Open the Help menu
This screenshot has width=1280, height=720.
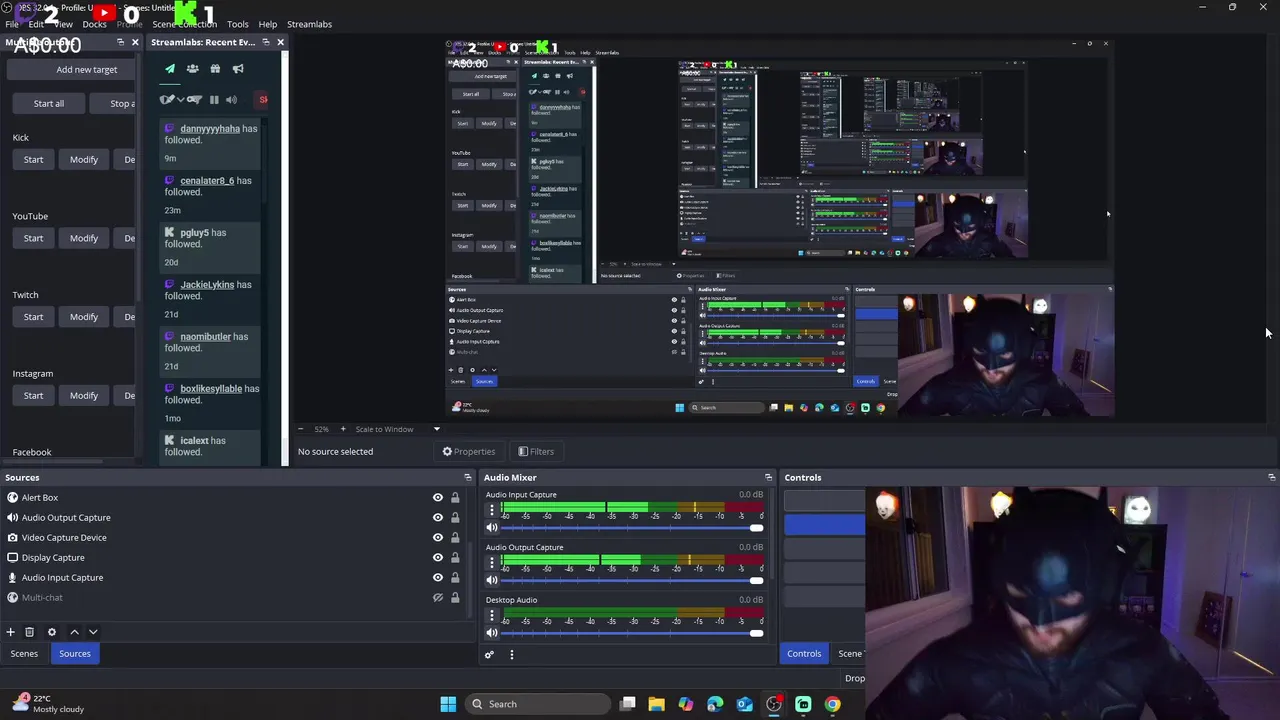point(268,24)
